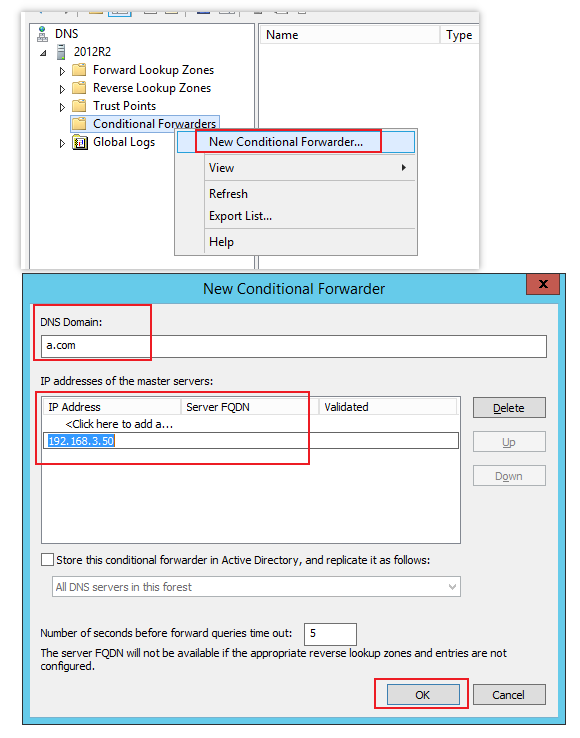Click the Forward Lookup Zones folder icon

[79, 70]
